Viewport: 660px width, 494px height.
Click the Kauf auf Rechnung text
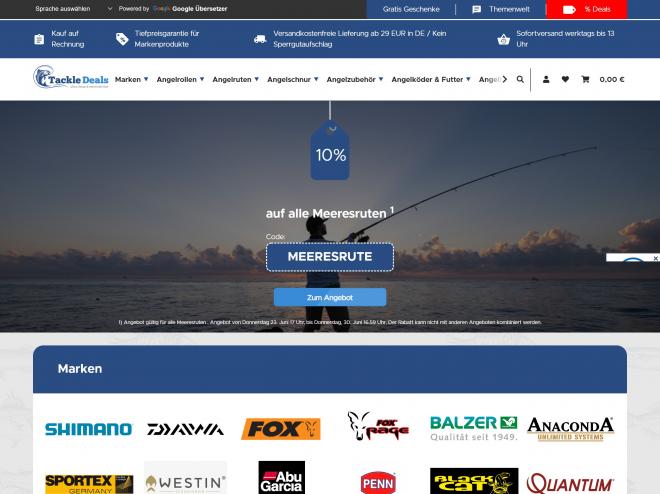[68, 39]
